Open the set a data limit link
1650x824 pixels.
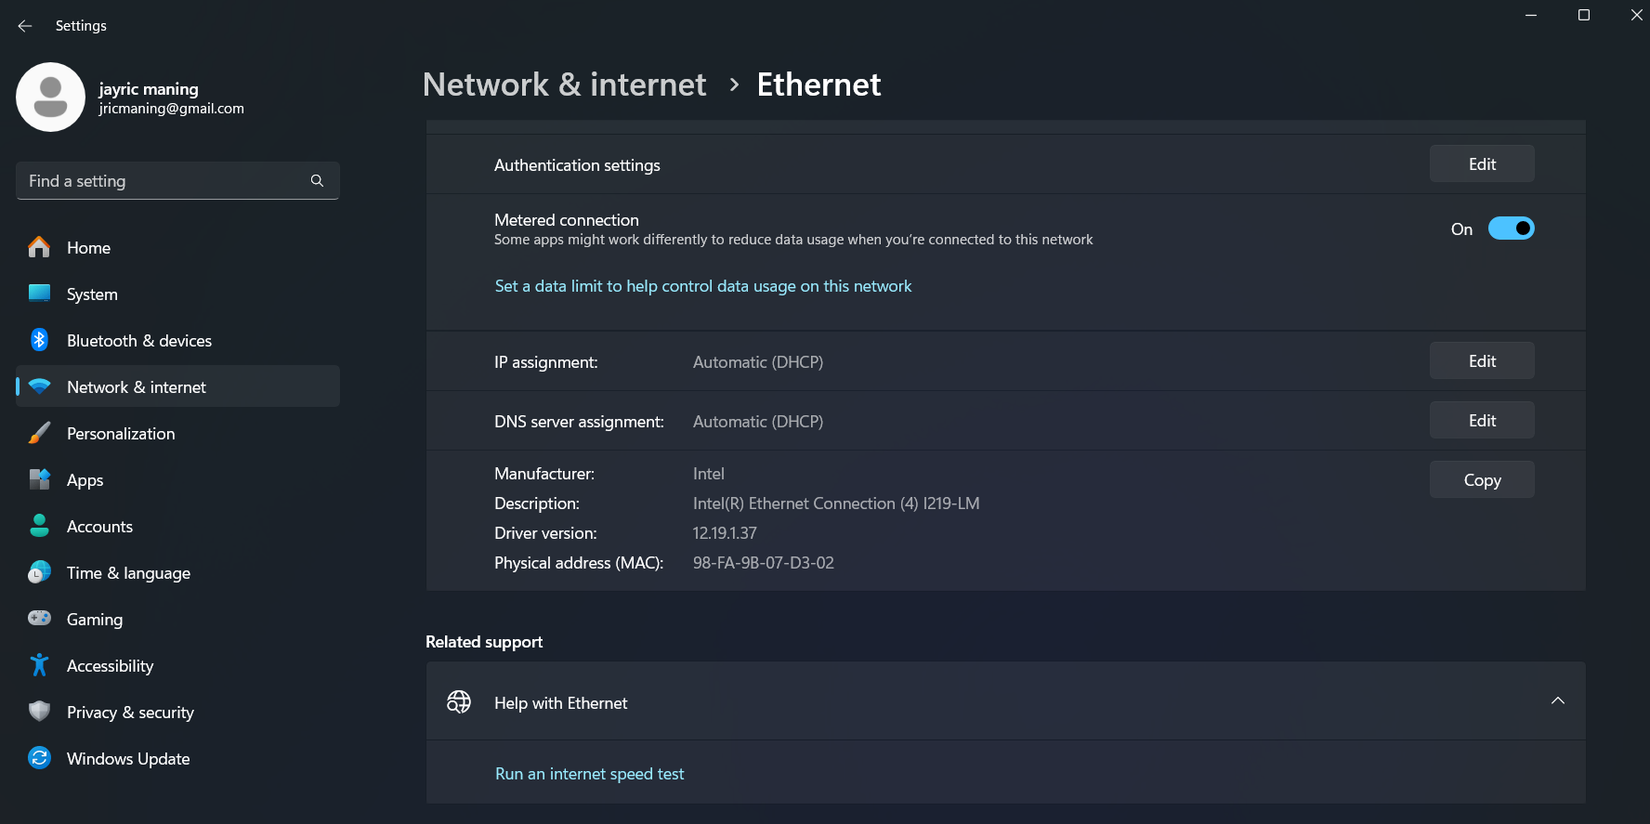click(703, 286)
